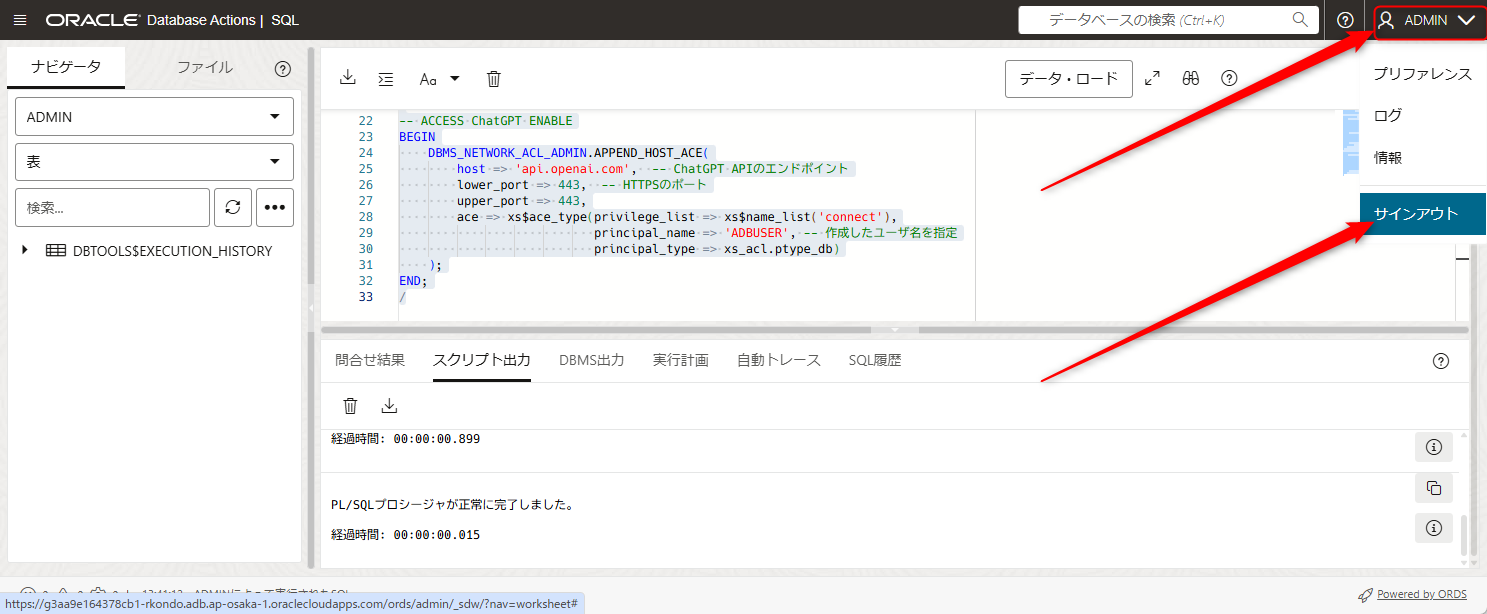Click the format code indent icon
The image size is (1487, 614).
tap(386, 78)
